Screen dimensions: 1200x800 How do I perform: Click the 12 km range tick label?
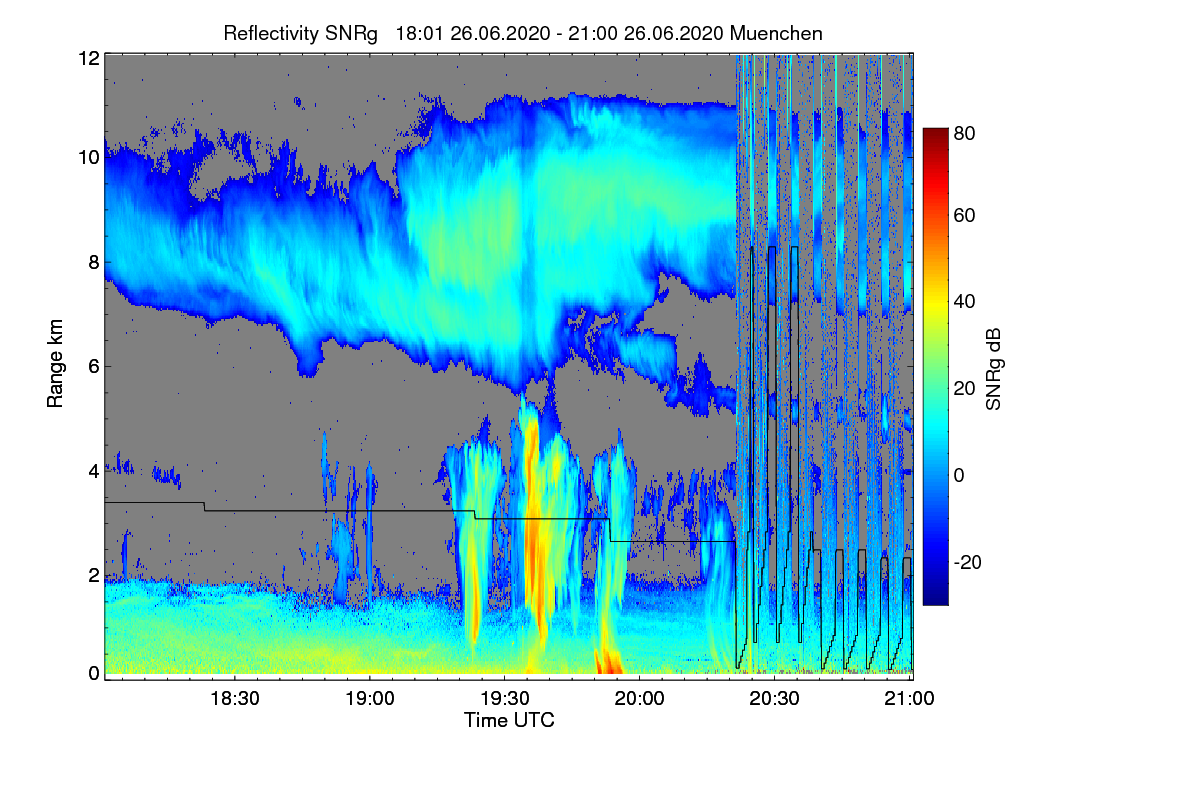point(89,58)
